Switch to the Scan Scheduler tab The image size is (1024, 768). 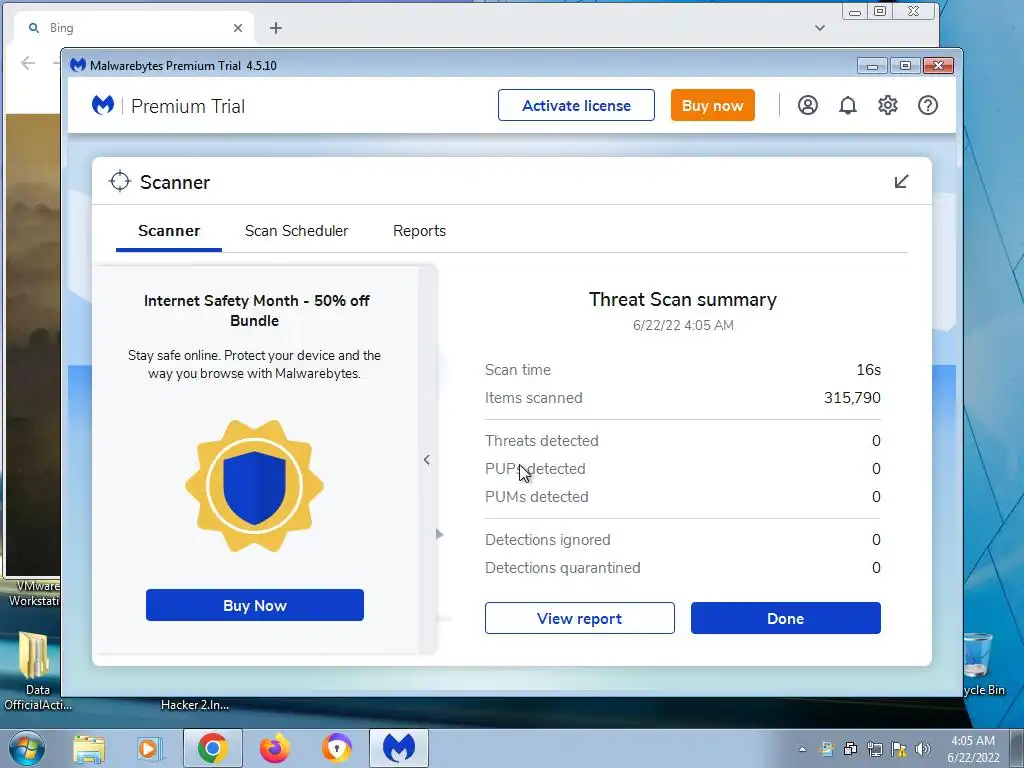[x=296, y=231]
